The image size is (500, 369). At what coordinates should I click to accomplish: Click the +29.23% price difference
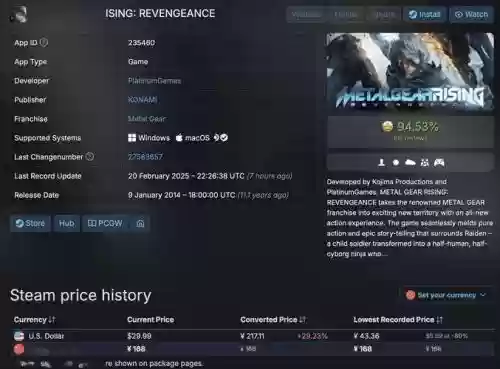click(x=313, y=336)
